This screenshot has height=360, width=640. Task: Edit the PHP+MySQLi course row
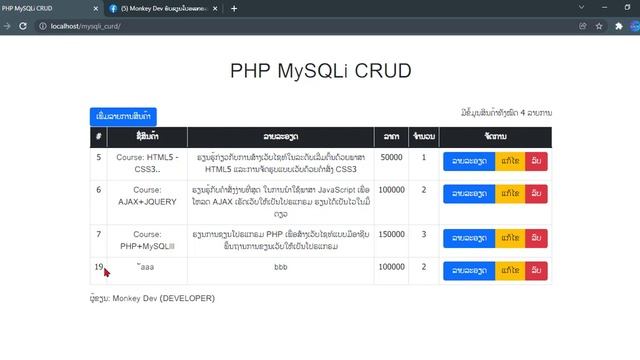click(510, 238)
